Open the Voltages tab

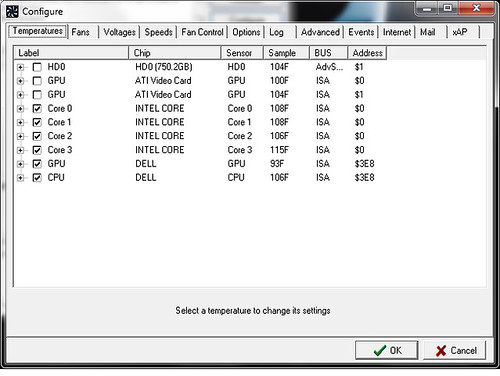coord(119,32)
